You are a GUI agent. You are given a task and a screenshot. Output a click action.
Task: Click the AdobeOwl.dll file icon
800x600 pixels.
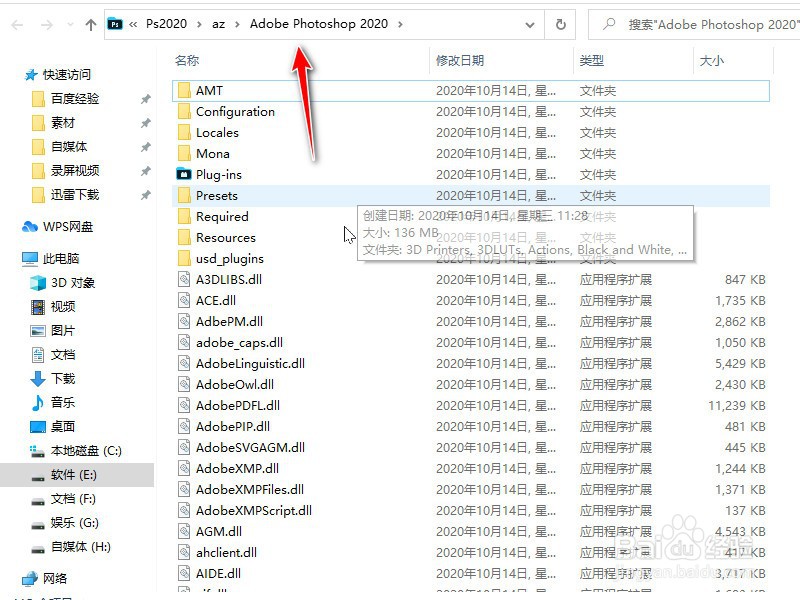click(x=184, y=385)
